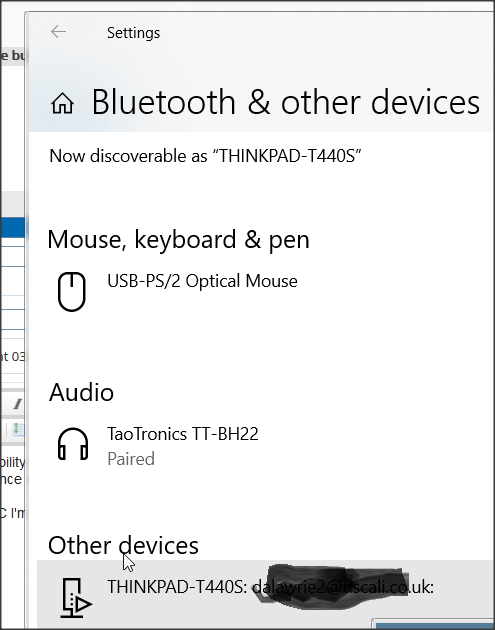Click the green arrow icon in background toolbar
The width and height of the screenshot is (495, 630).
(x=18, y=429)
